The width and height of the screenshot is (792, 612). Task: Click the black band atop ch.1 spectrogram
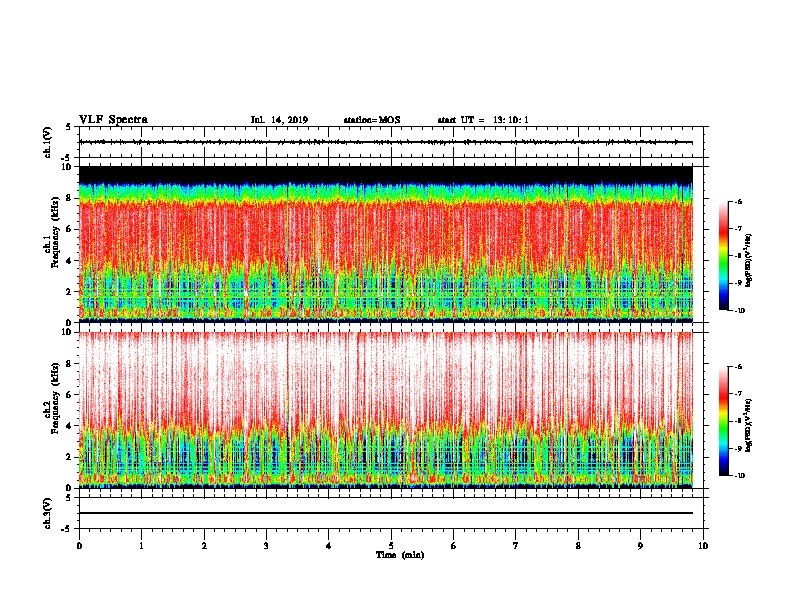click(386, 174)
